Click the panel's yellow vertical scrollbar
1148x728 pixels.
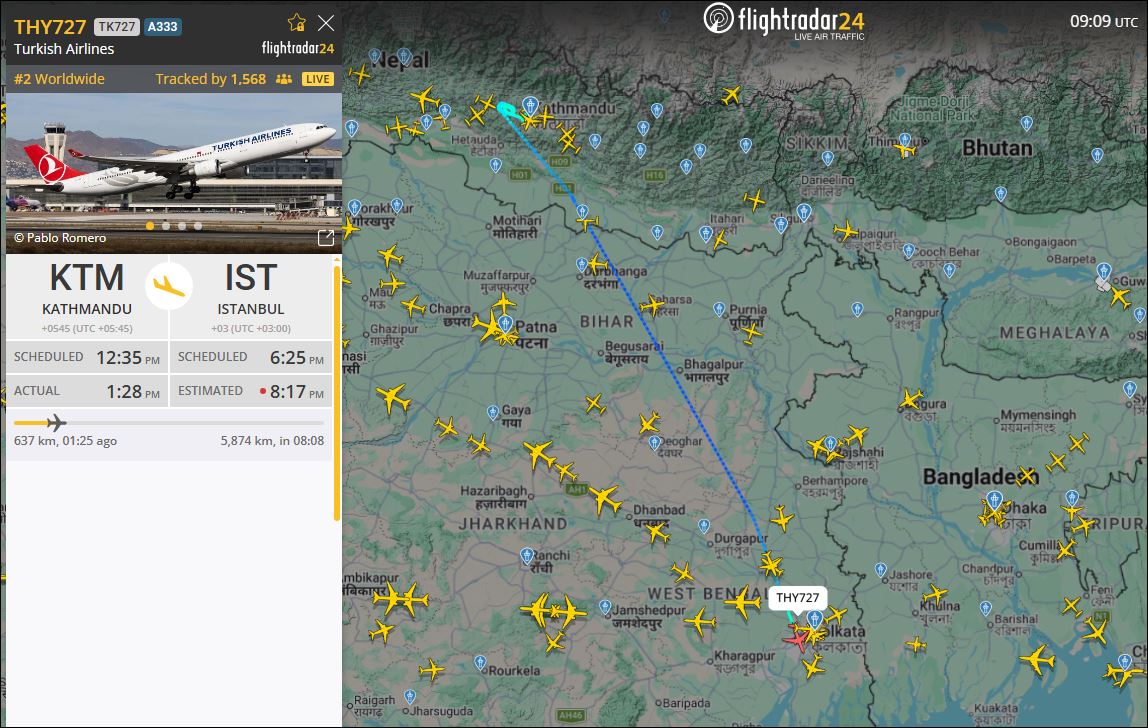[x=337, y=393]
